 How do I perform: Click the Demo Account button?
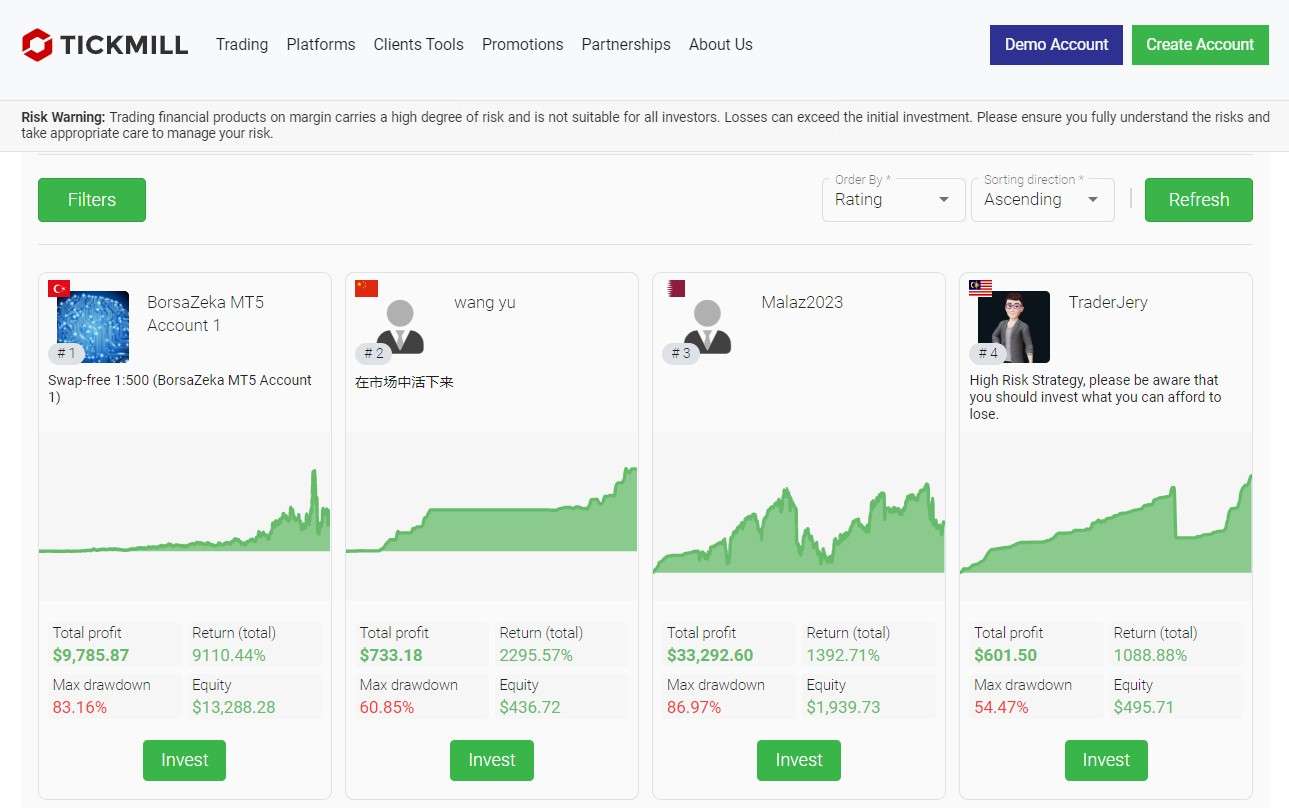pyautogui.click(x=1056, y=45)
